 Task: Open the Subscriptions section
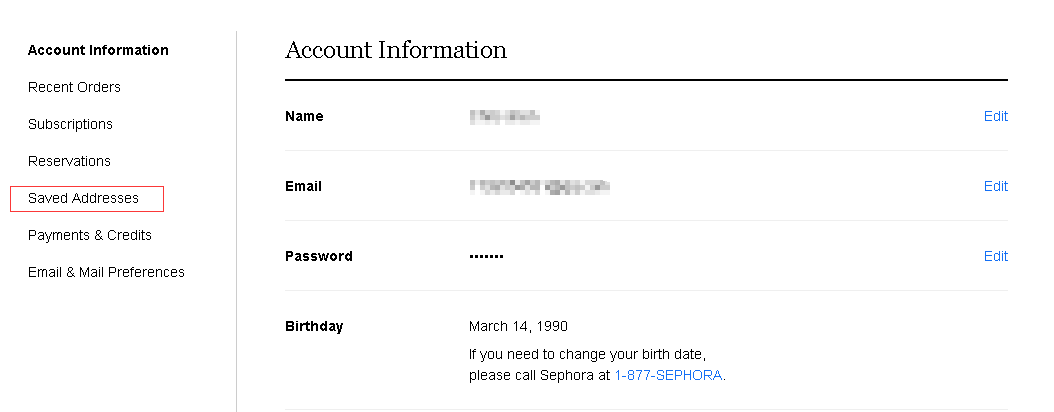[70, 124]
